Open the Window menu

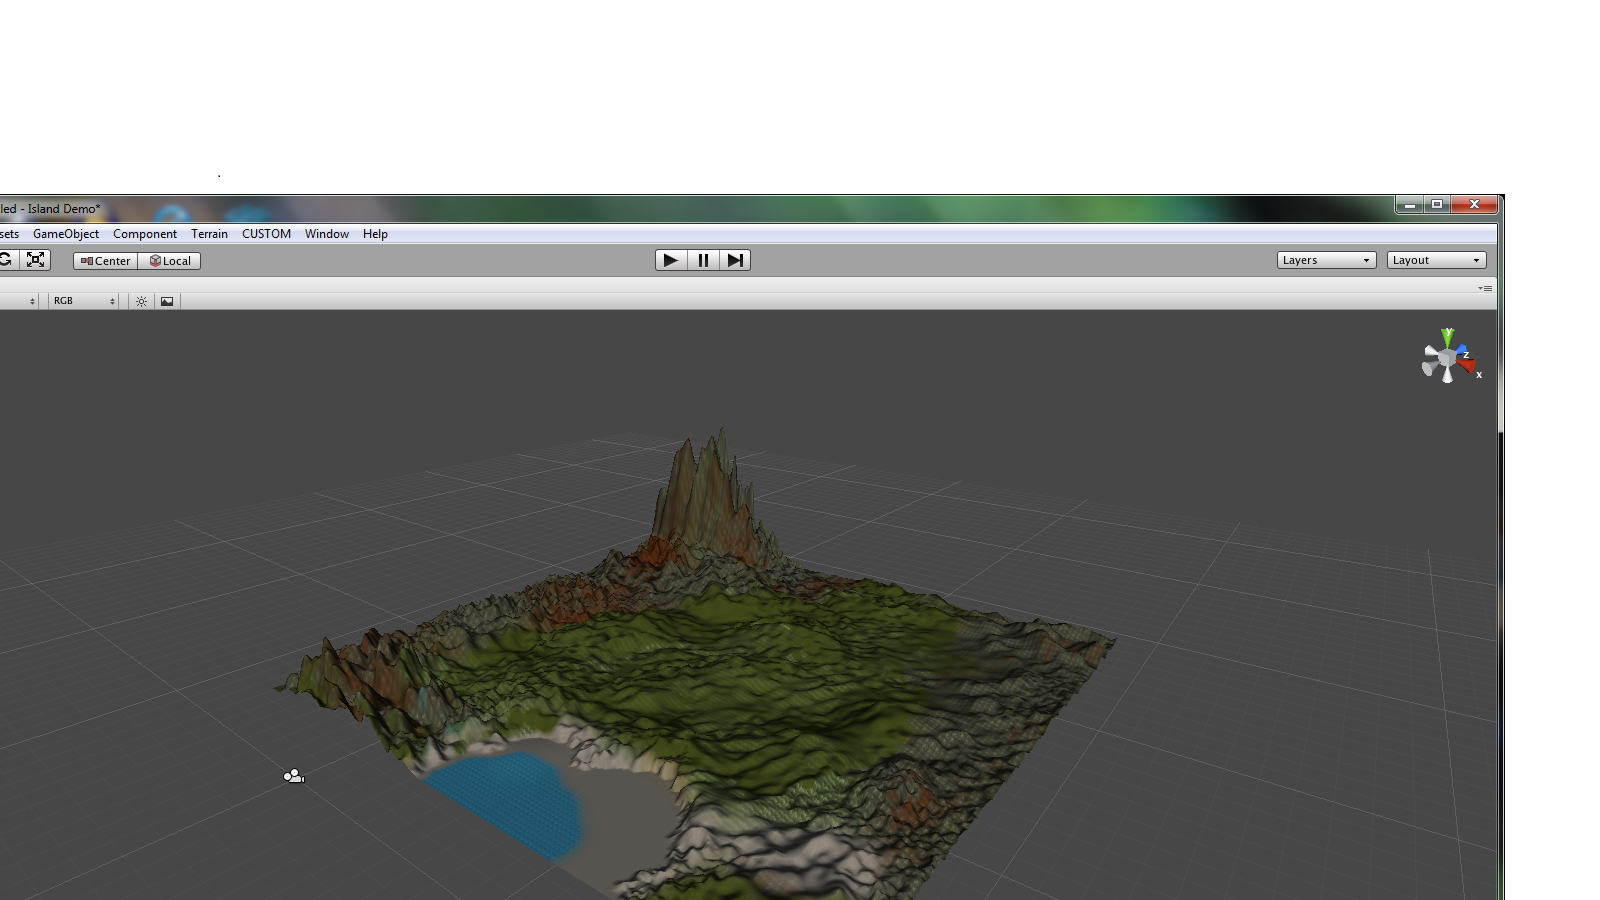point(327,234)
